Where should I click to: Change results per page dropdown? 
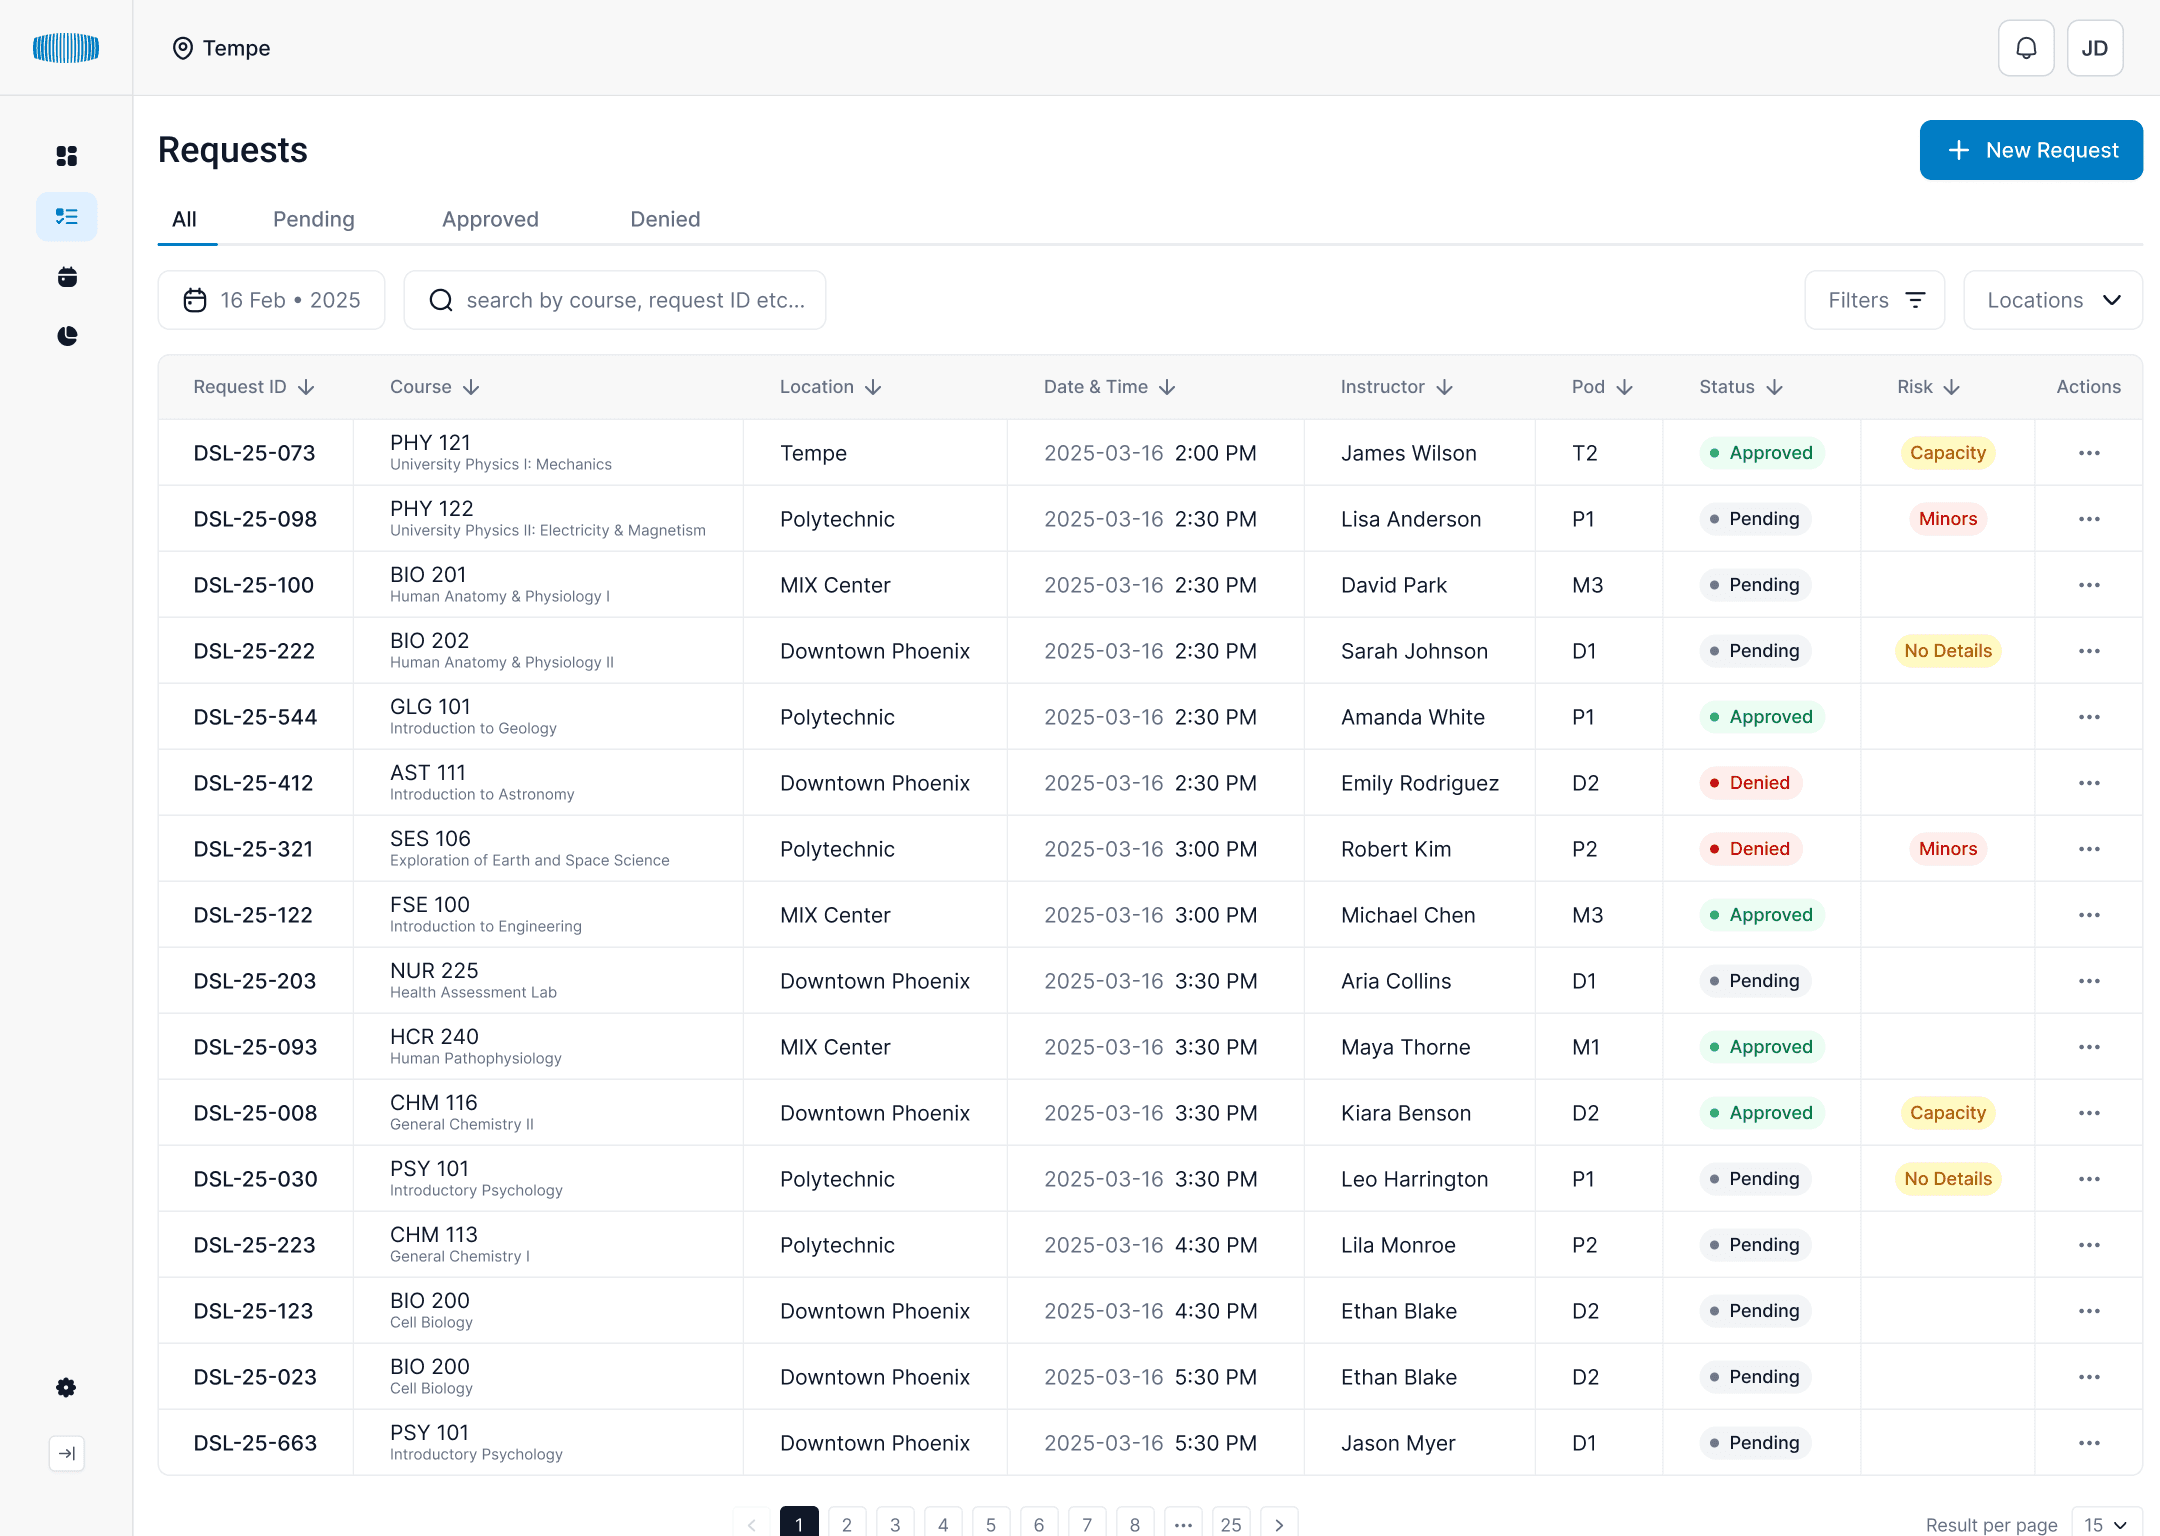pos(2106,1524)
